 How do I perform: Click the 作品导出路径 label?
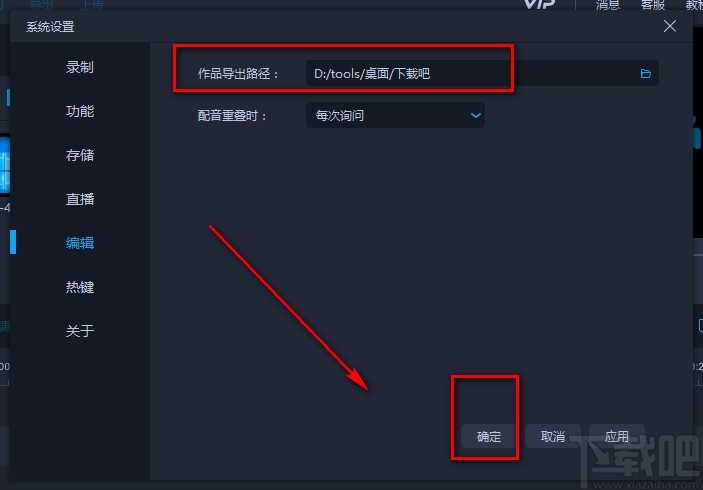[238, 74]
